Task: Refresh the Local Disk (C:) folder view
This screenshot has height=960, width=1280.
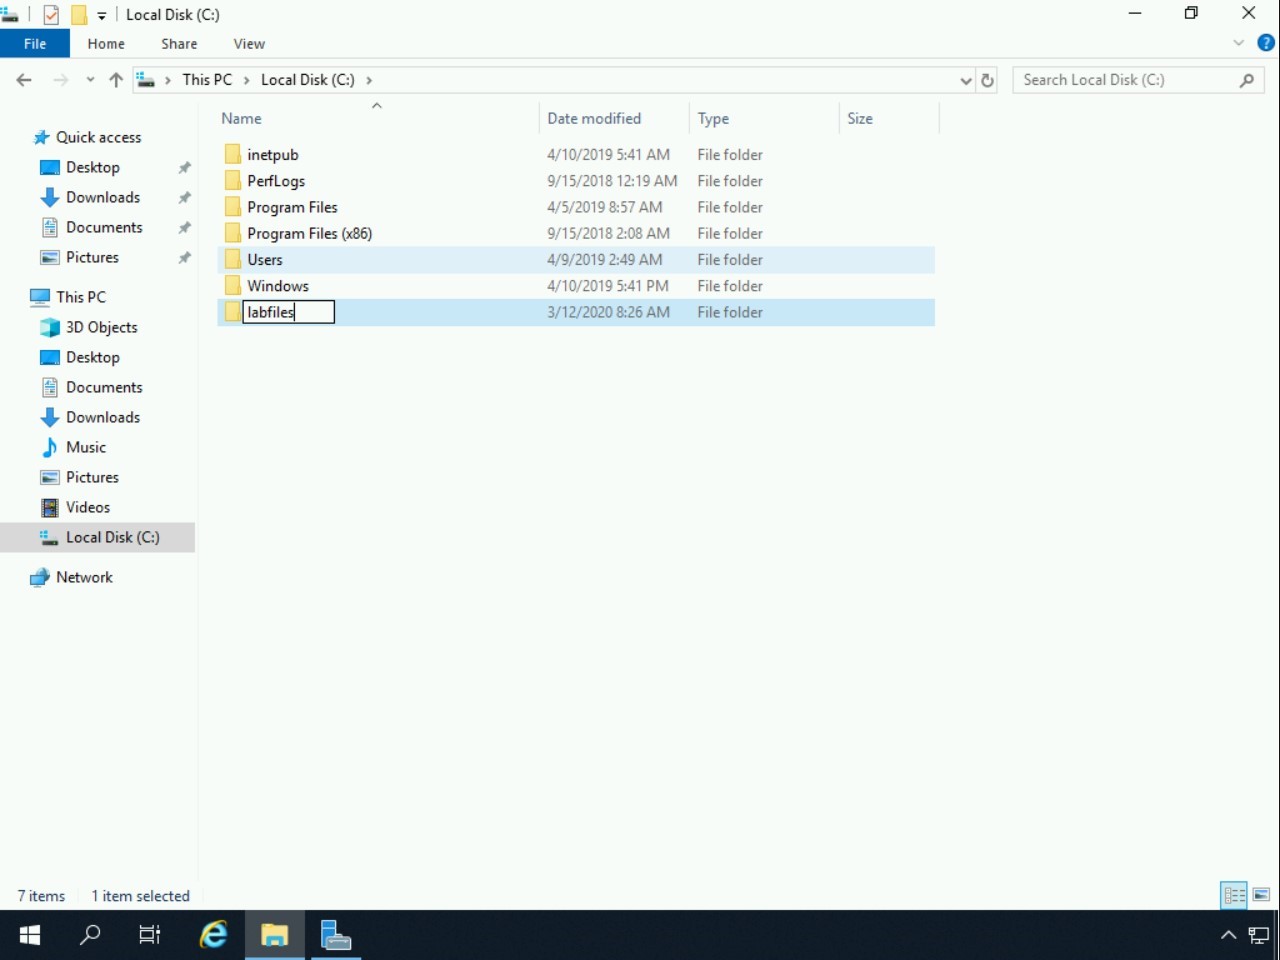Action: (988, 80)
